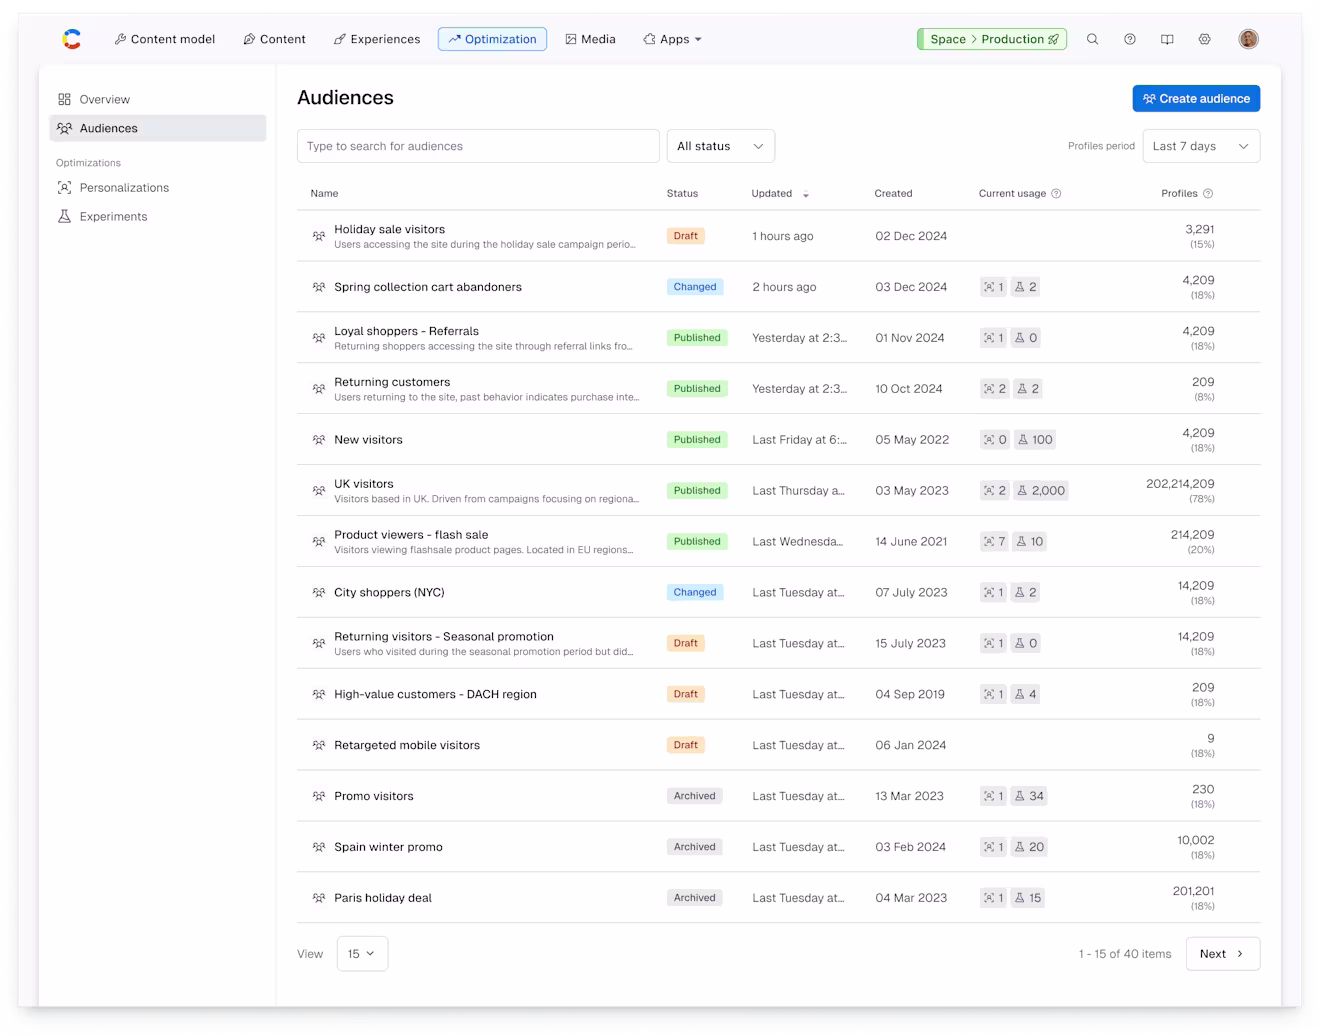Open the Last 7 days period dropdown
Image resolution: width=1320 pixels, height=1036 pixels.
point(1201,146)
